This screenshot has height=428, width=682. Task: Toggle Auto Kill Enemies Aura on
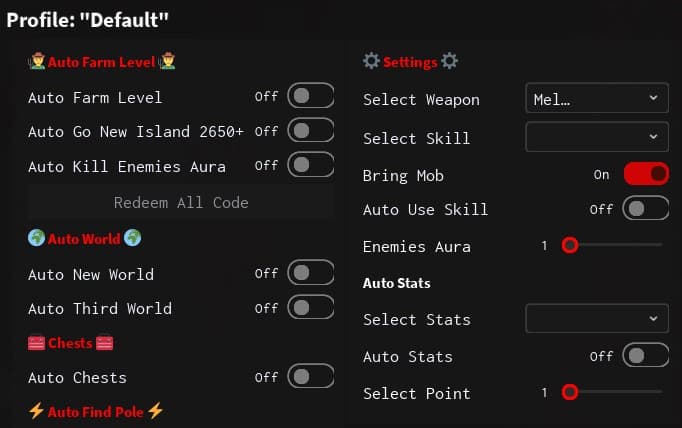310,165
